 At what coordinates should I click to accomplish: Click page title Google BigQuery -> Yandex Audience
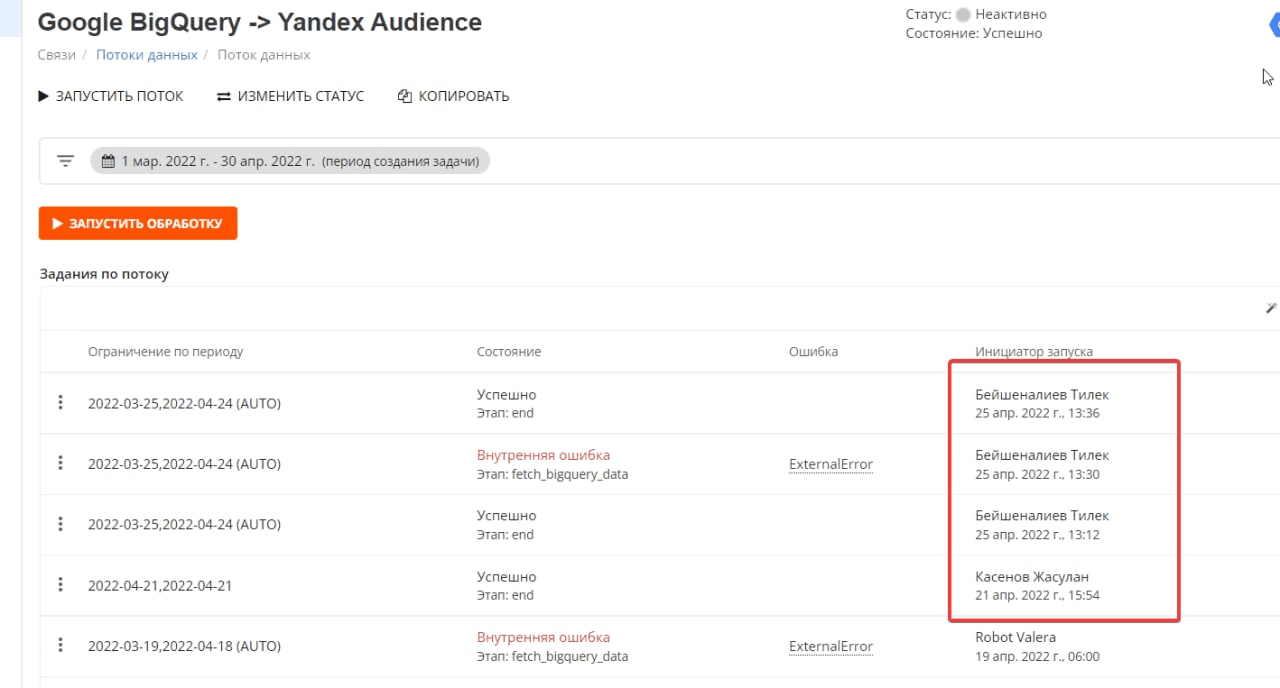click(x=260, y=22)
